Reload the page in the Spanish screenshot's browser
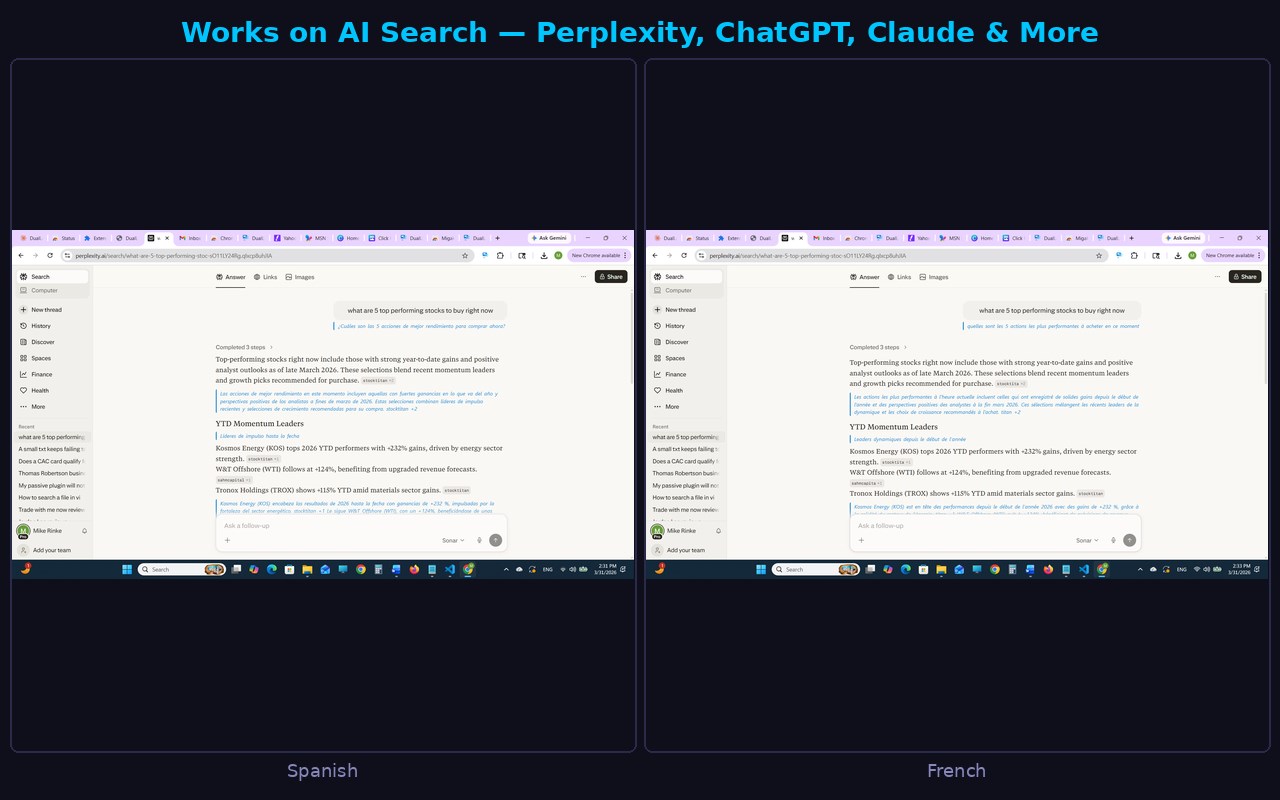Viewport: 1280px width, 800px height. click(50, 256)
